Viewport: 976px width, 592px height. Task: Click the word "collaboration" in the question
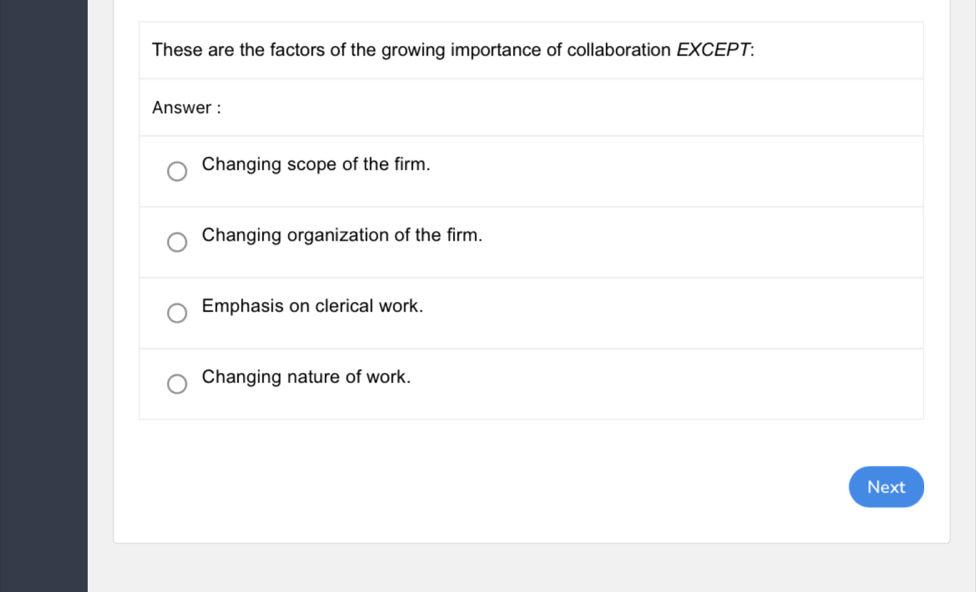point(618,50)
